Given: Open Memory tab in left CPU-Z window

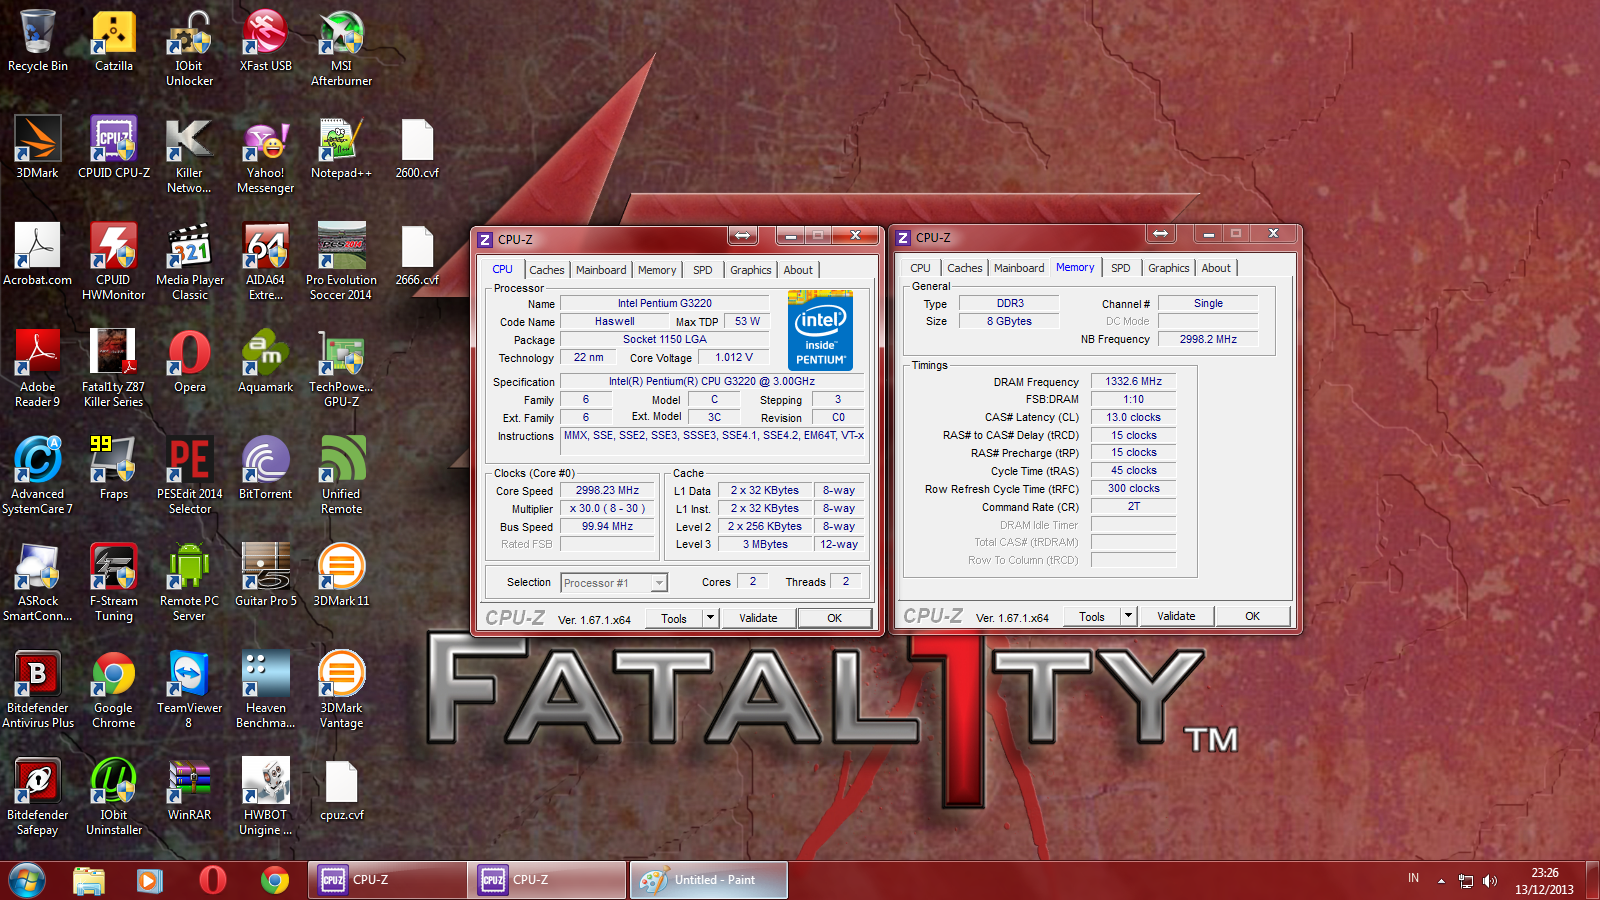Looking at the screenshot, I should pyautogui.click(x=657, y=270).
